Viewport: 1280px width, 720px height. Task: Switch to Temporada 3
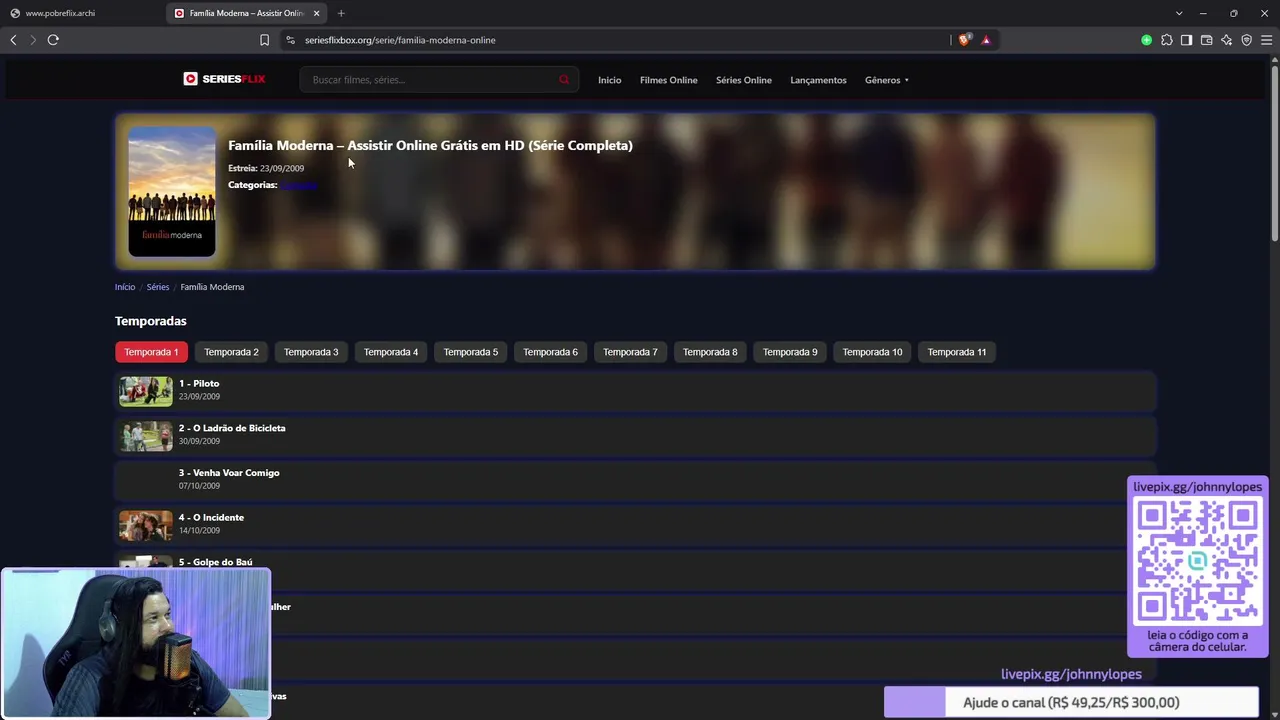pyautogui.click(x=311, y=352)
